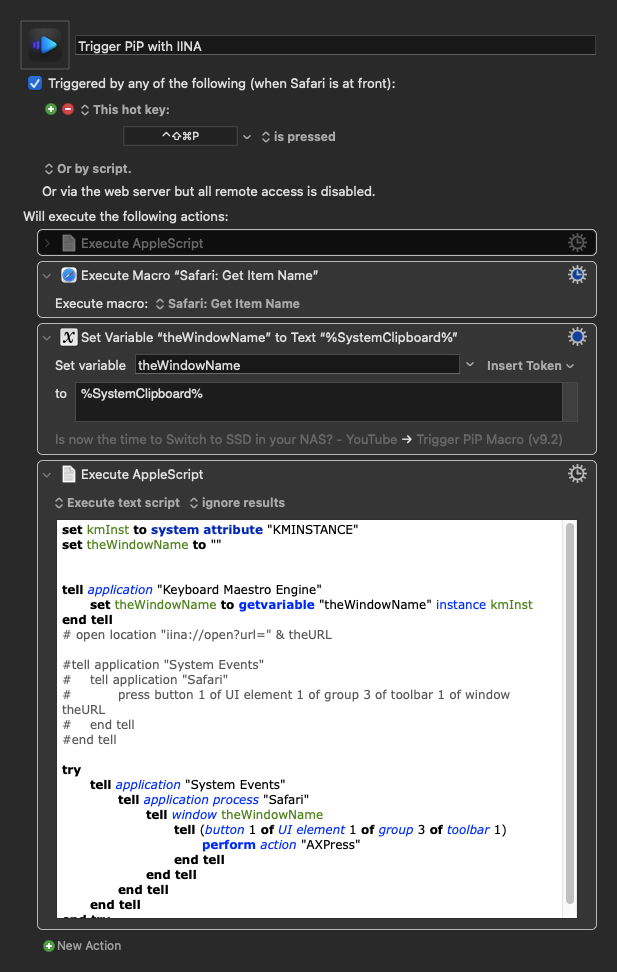The width and height of the screenshot is (617, 972).
Task: Click the 'set kmInst' line in script
Action: (x=210, y=529)
